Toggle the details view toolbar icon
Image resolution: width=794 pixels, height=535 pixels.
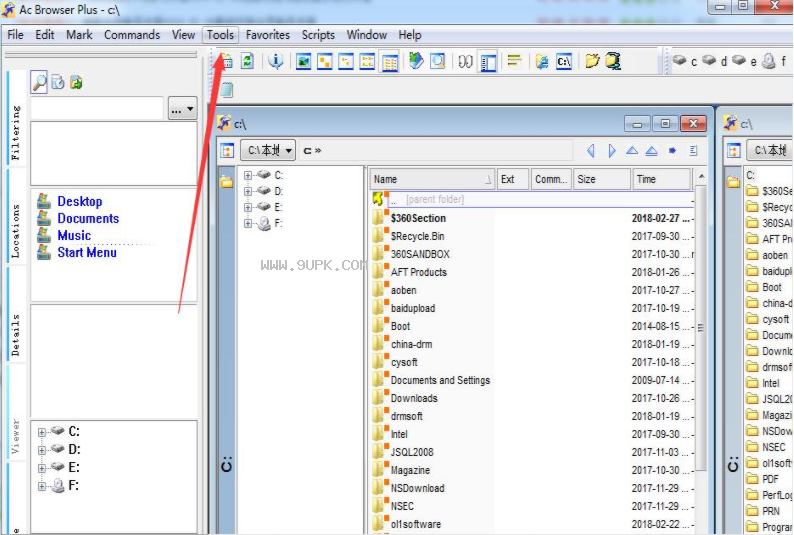[x=389, y=63]
